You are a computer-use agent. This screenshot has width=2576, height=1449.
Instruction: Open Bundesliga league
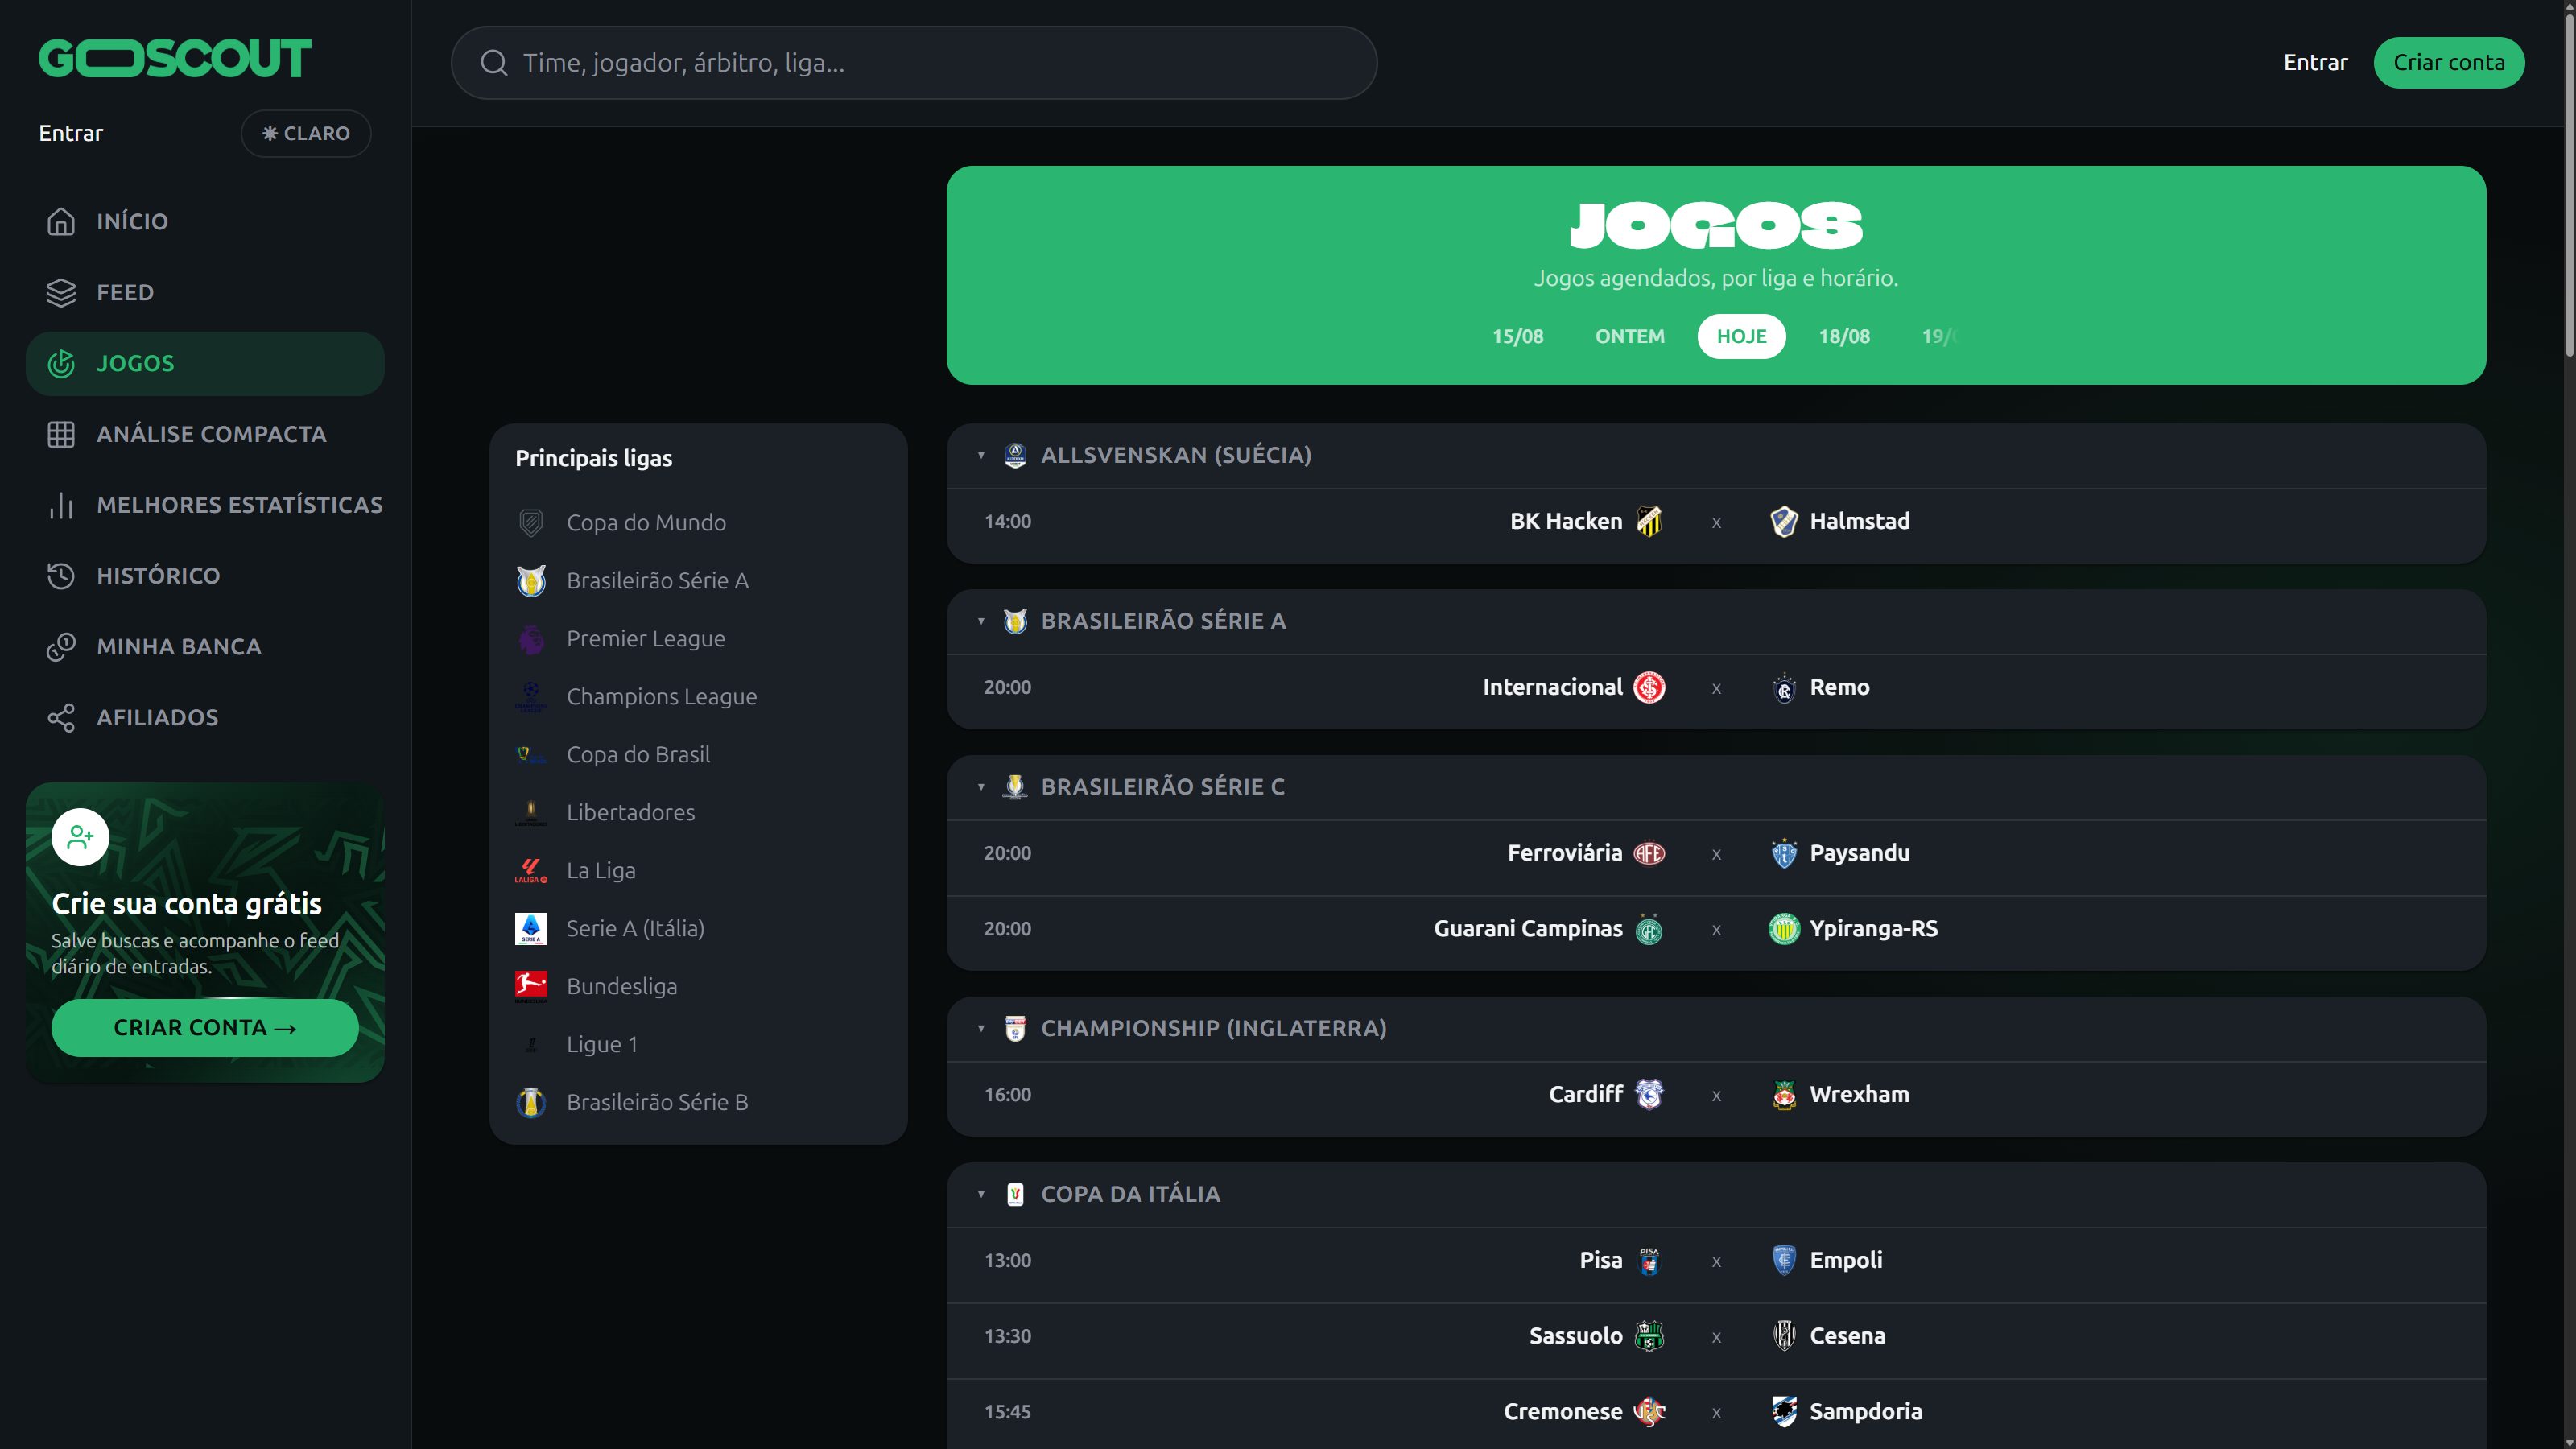[698, 987]
